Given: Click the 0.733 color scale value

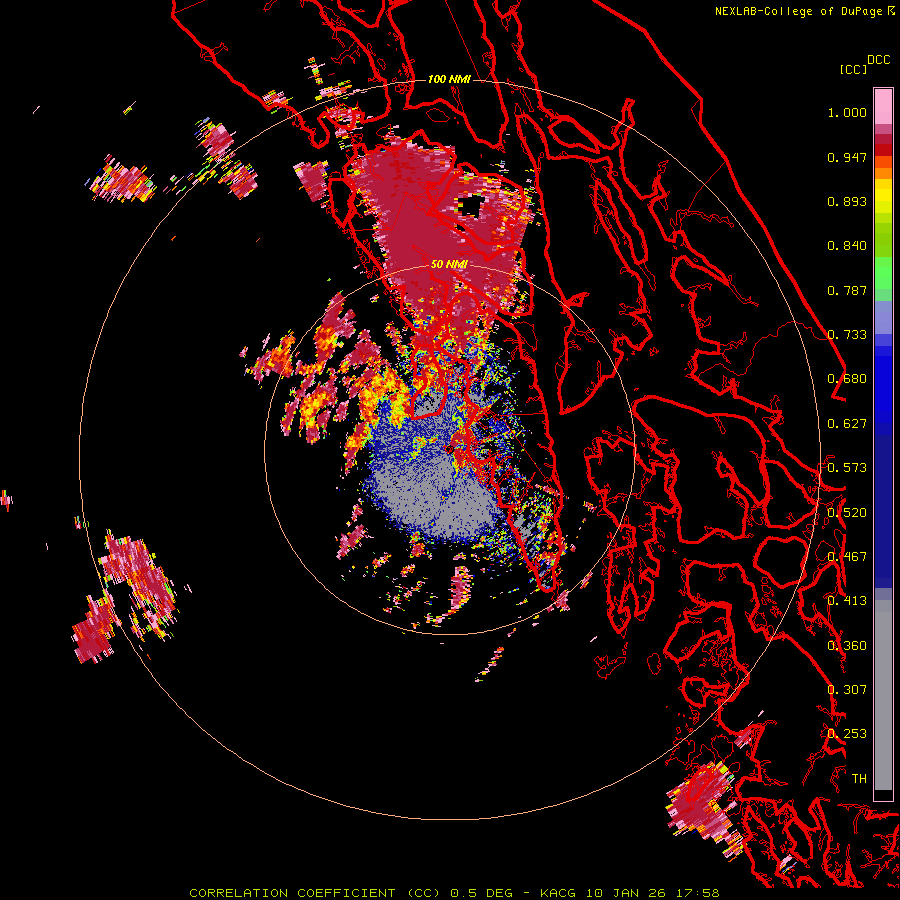Looking at the screenshot, I should (847, 335).
